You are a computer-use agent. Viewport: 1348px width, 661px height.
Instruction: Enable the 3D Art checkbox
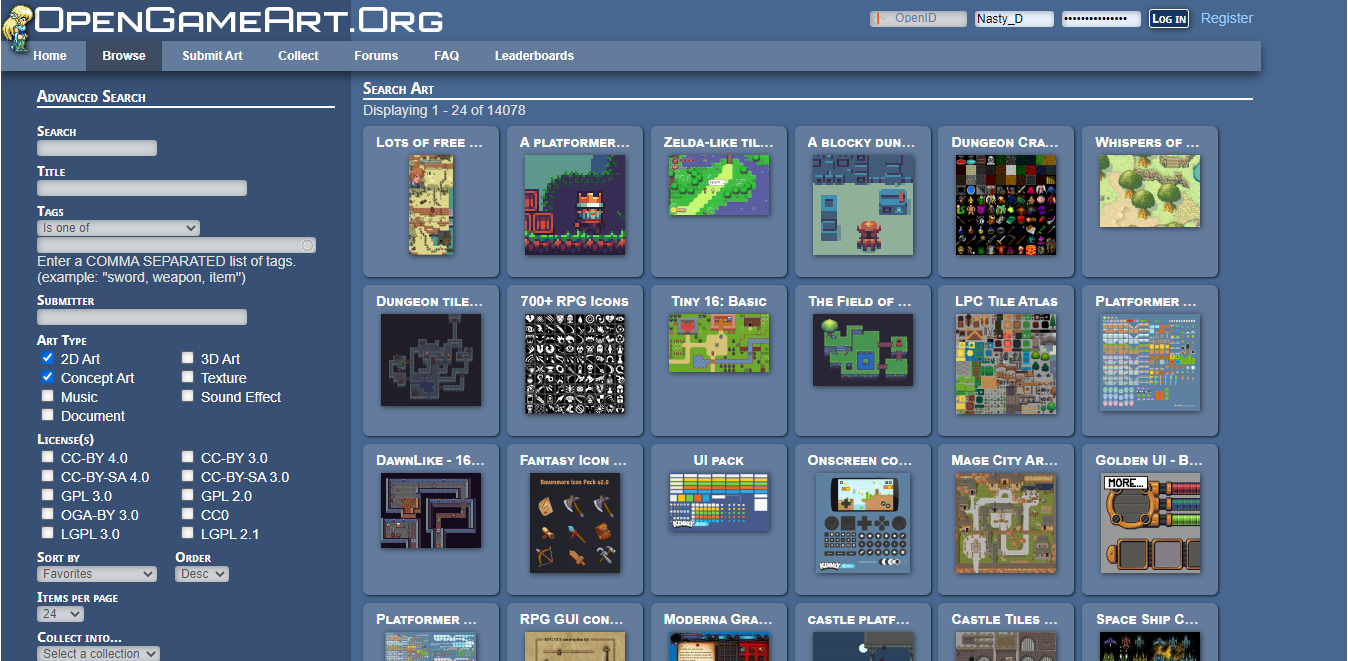188,358
